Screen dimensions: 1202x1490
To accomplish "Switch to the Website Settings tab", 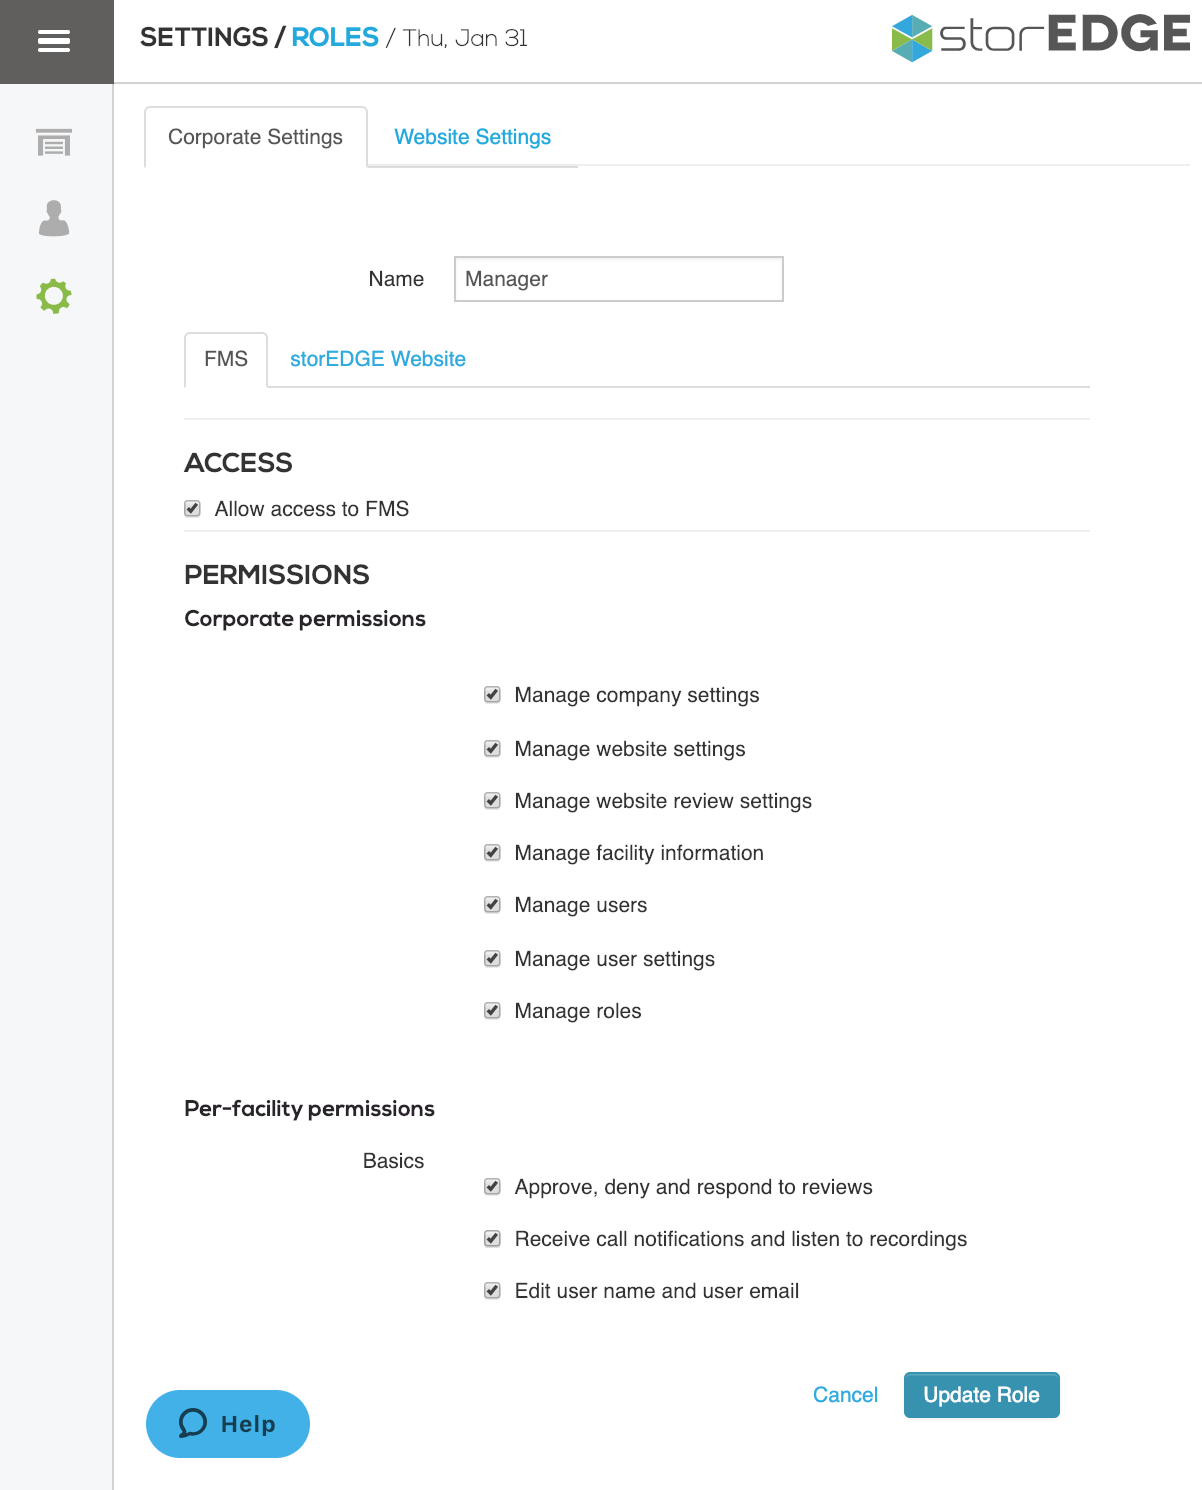I will click(471, 137).
